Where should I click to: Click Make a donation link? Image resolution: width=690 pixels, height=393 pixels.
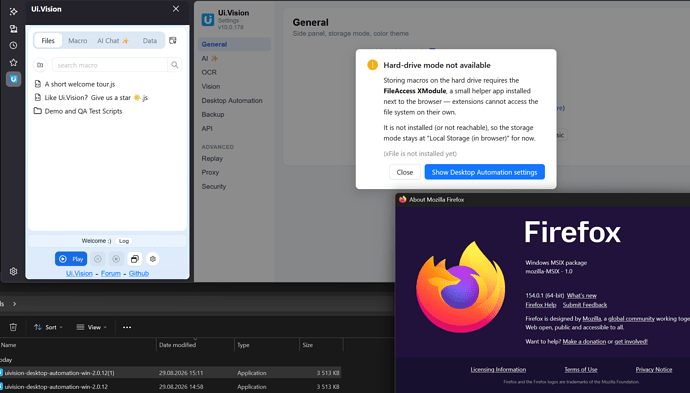(584, 342)
